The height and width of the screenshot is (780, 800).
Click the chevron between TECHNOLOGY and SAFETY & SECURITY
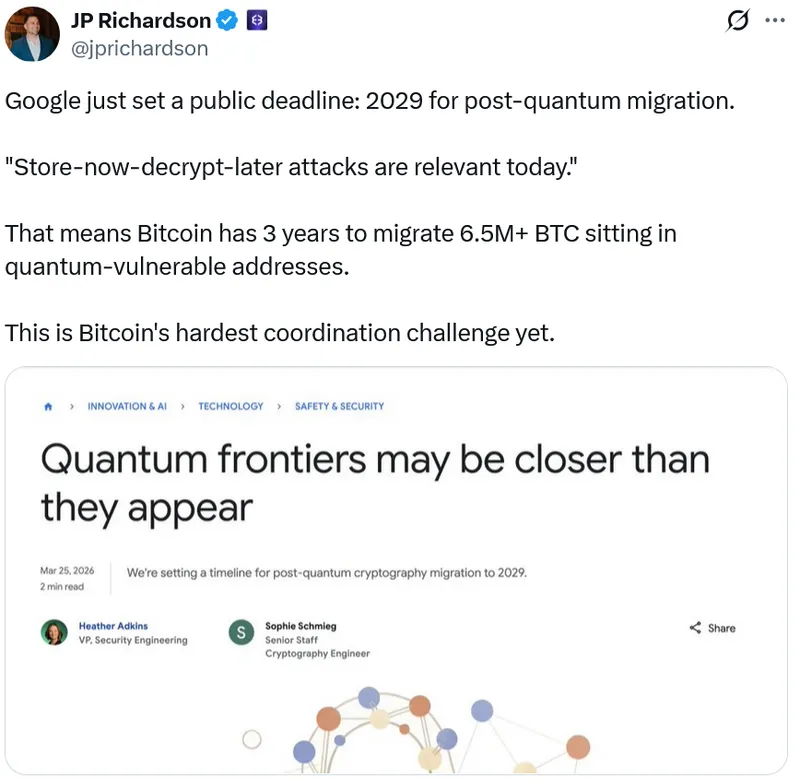tap(279, 407)
